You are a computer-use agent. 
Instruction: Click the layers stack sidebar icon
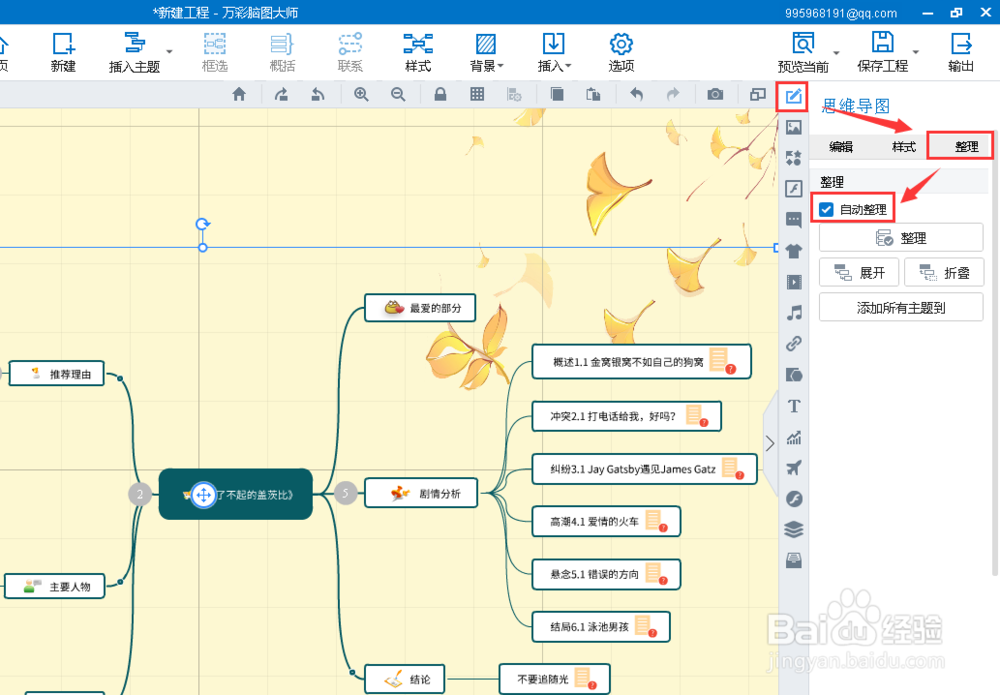click(x=793, y=529)
